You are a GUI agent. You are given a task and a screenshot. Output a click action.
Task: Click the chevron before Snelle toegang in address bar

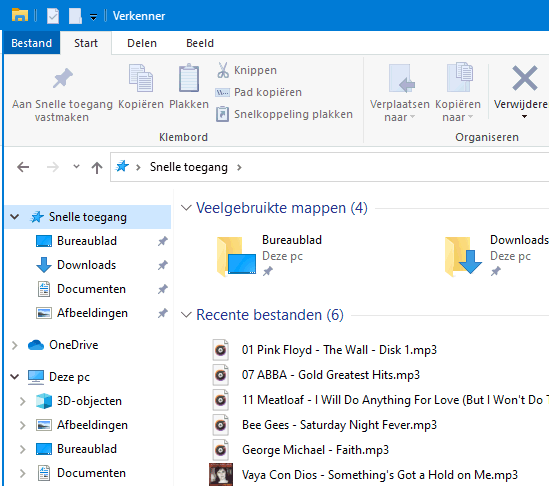tap(138, 167)
